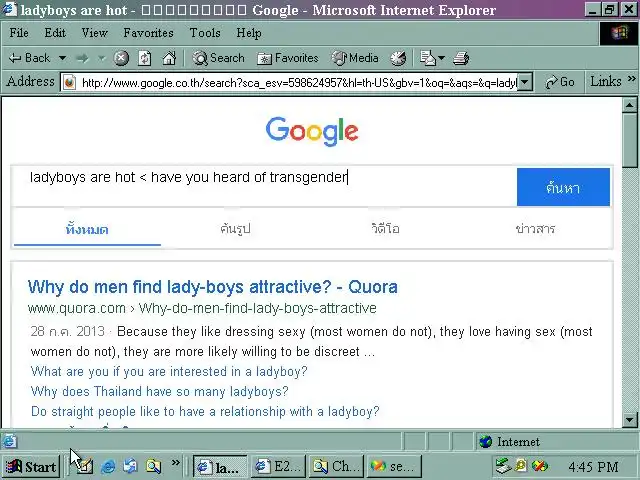Click the 4:45 PM system clock
The image size is (640, 480).
593,467
